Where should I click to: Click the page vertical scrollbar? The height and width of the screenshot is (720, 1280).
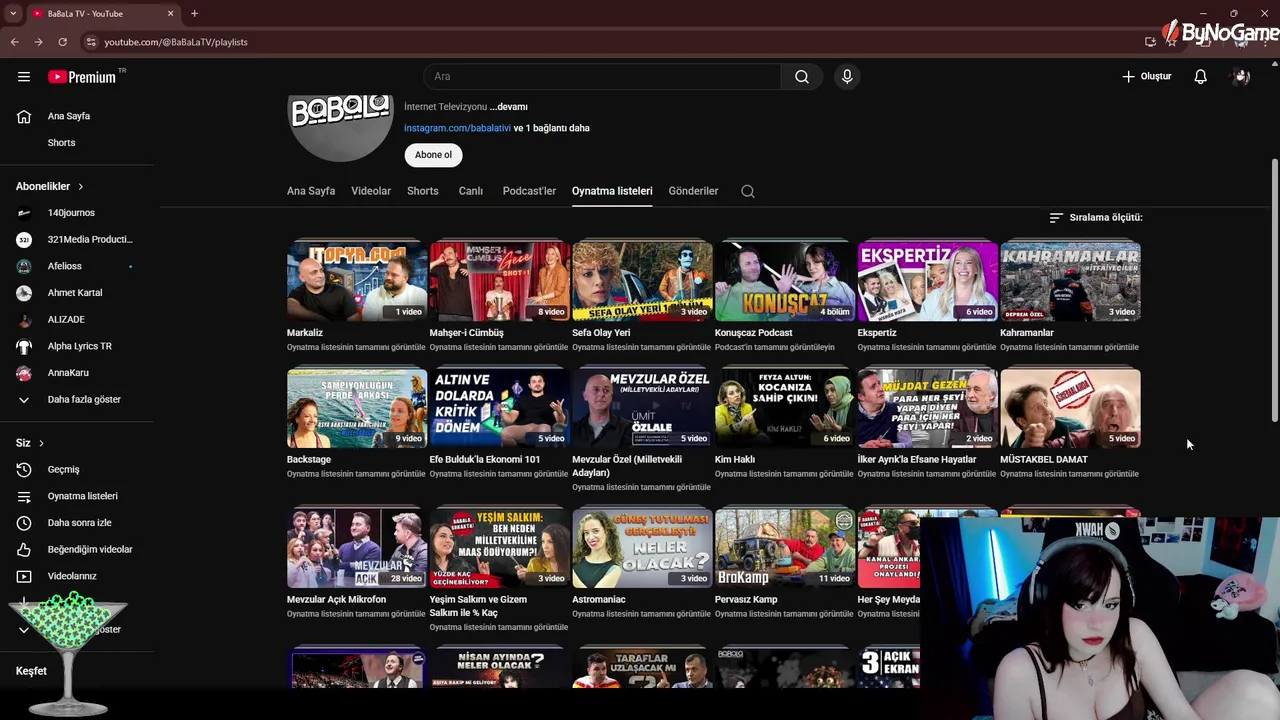pyautogui.click(x=1274, y=290)
